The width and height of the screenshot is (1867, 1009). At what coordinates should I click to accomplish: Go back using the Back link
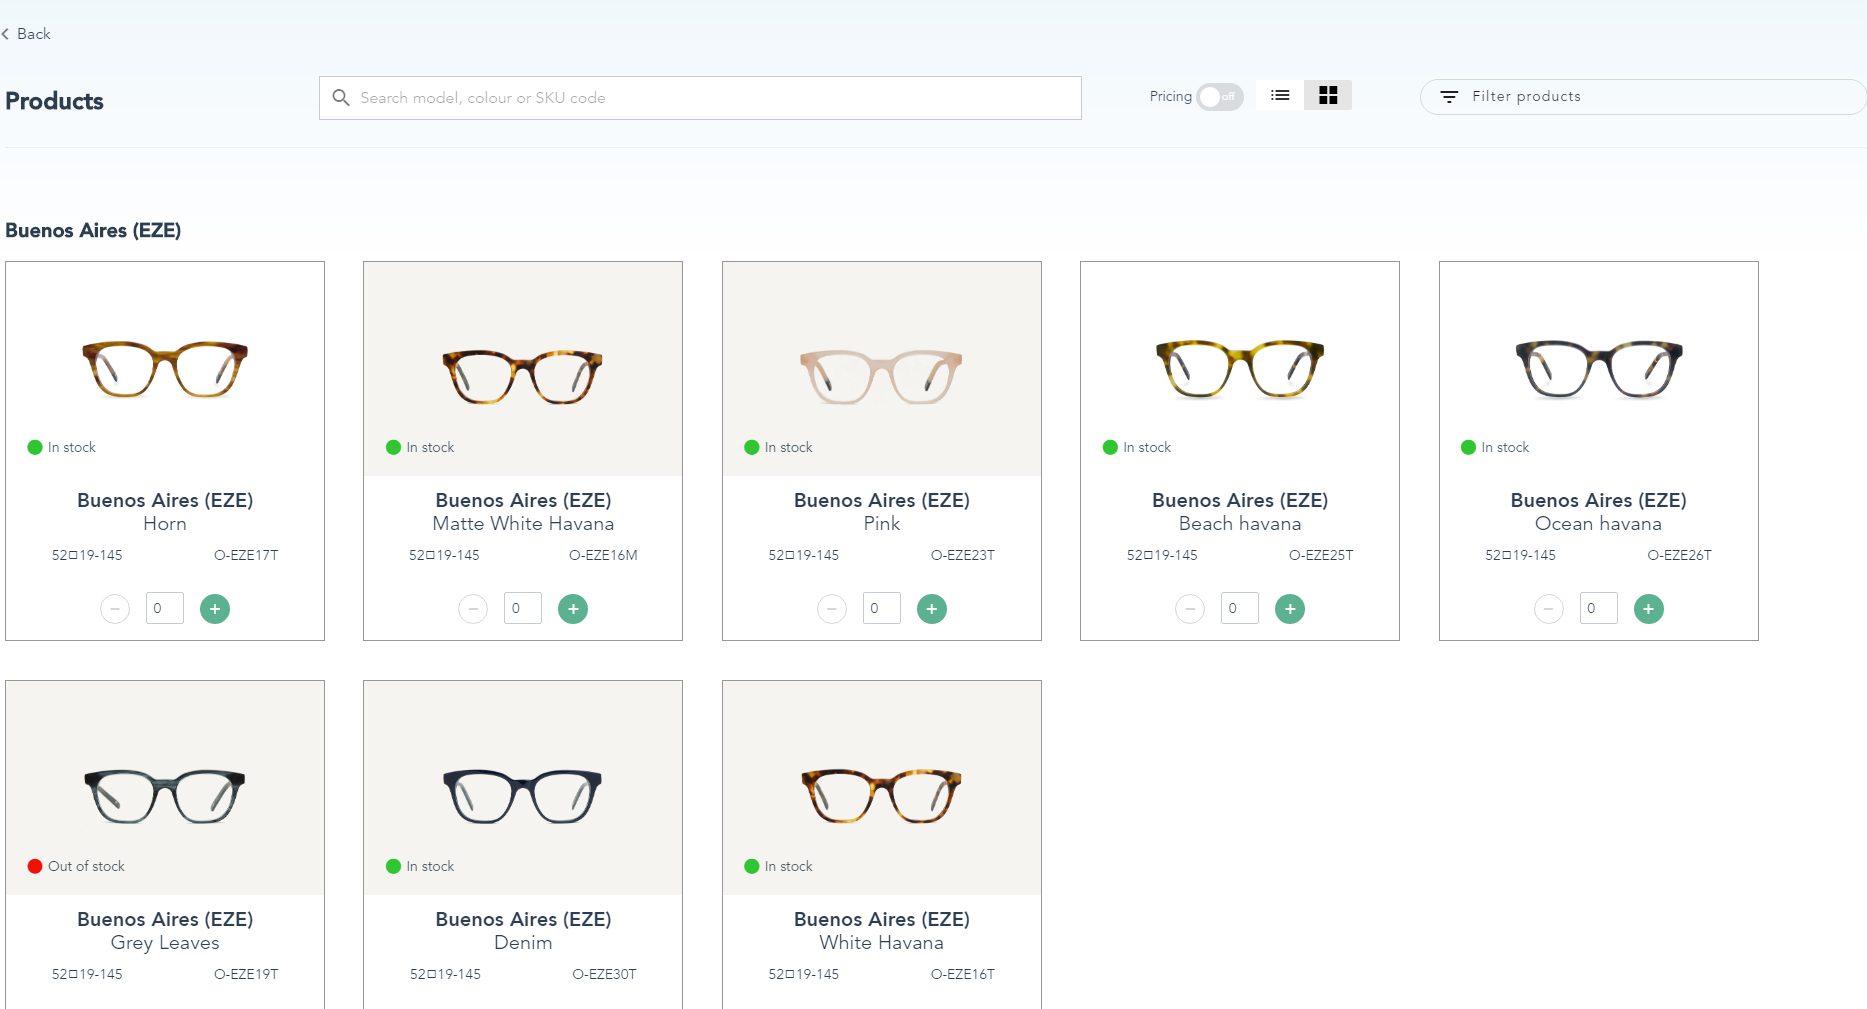click(x=27, y=34)
